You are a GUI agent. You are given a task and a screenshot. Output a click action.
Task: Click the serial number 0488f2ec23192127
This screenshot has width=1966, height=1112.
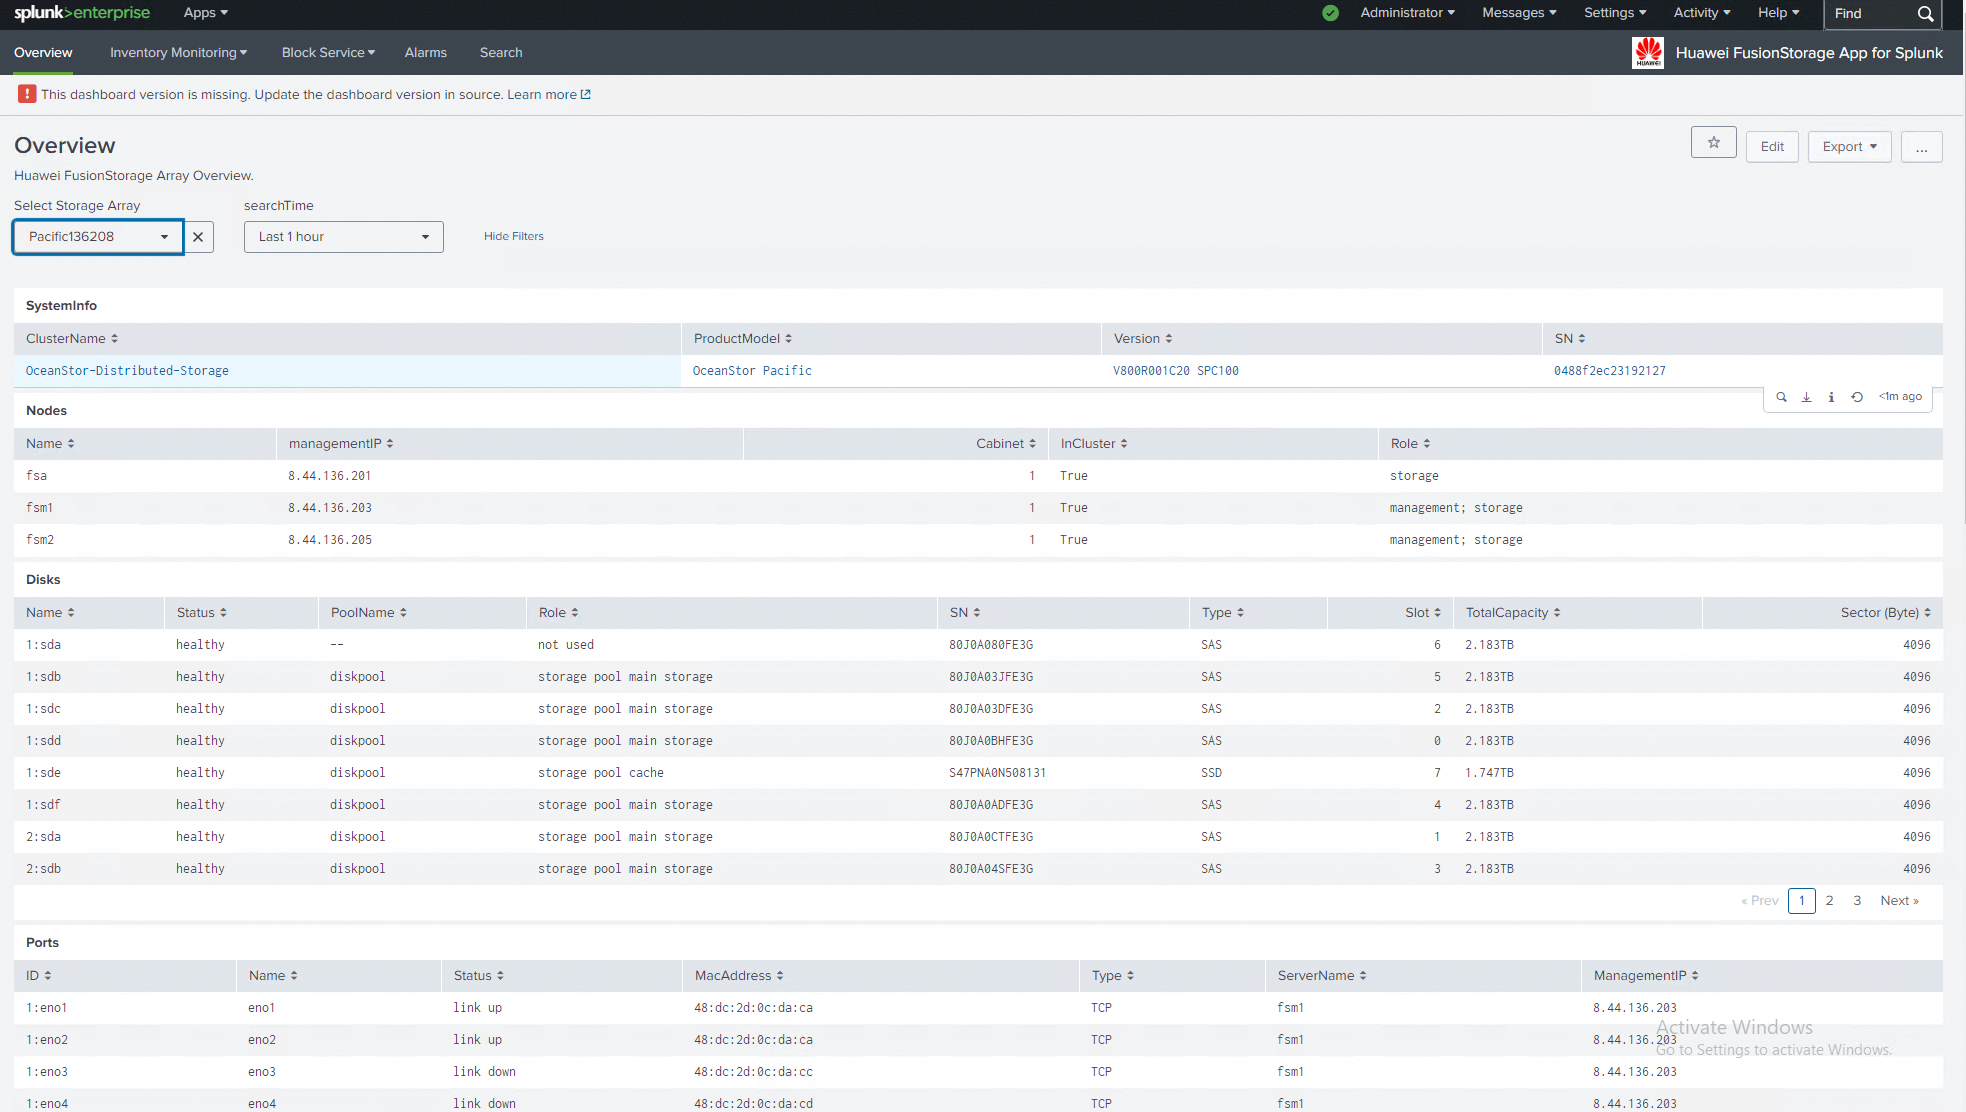pyautogui.click(x=1610, y=371)
